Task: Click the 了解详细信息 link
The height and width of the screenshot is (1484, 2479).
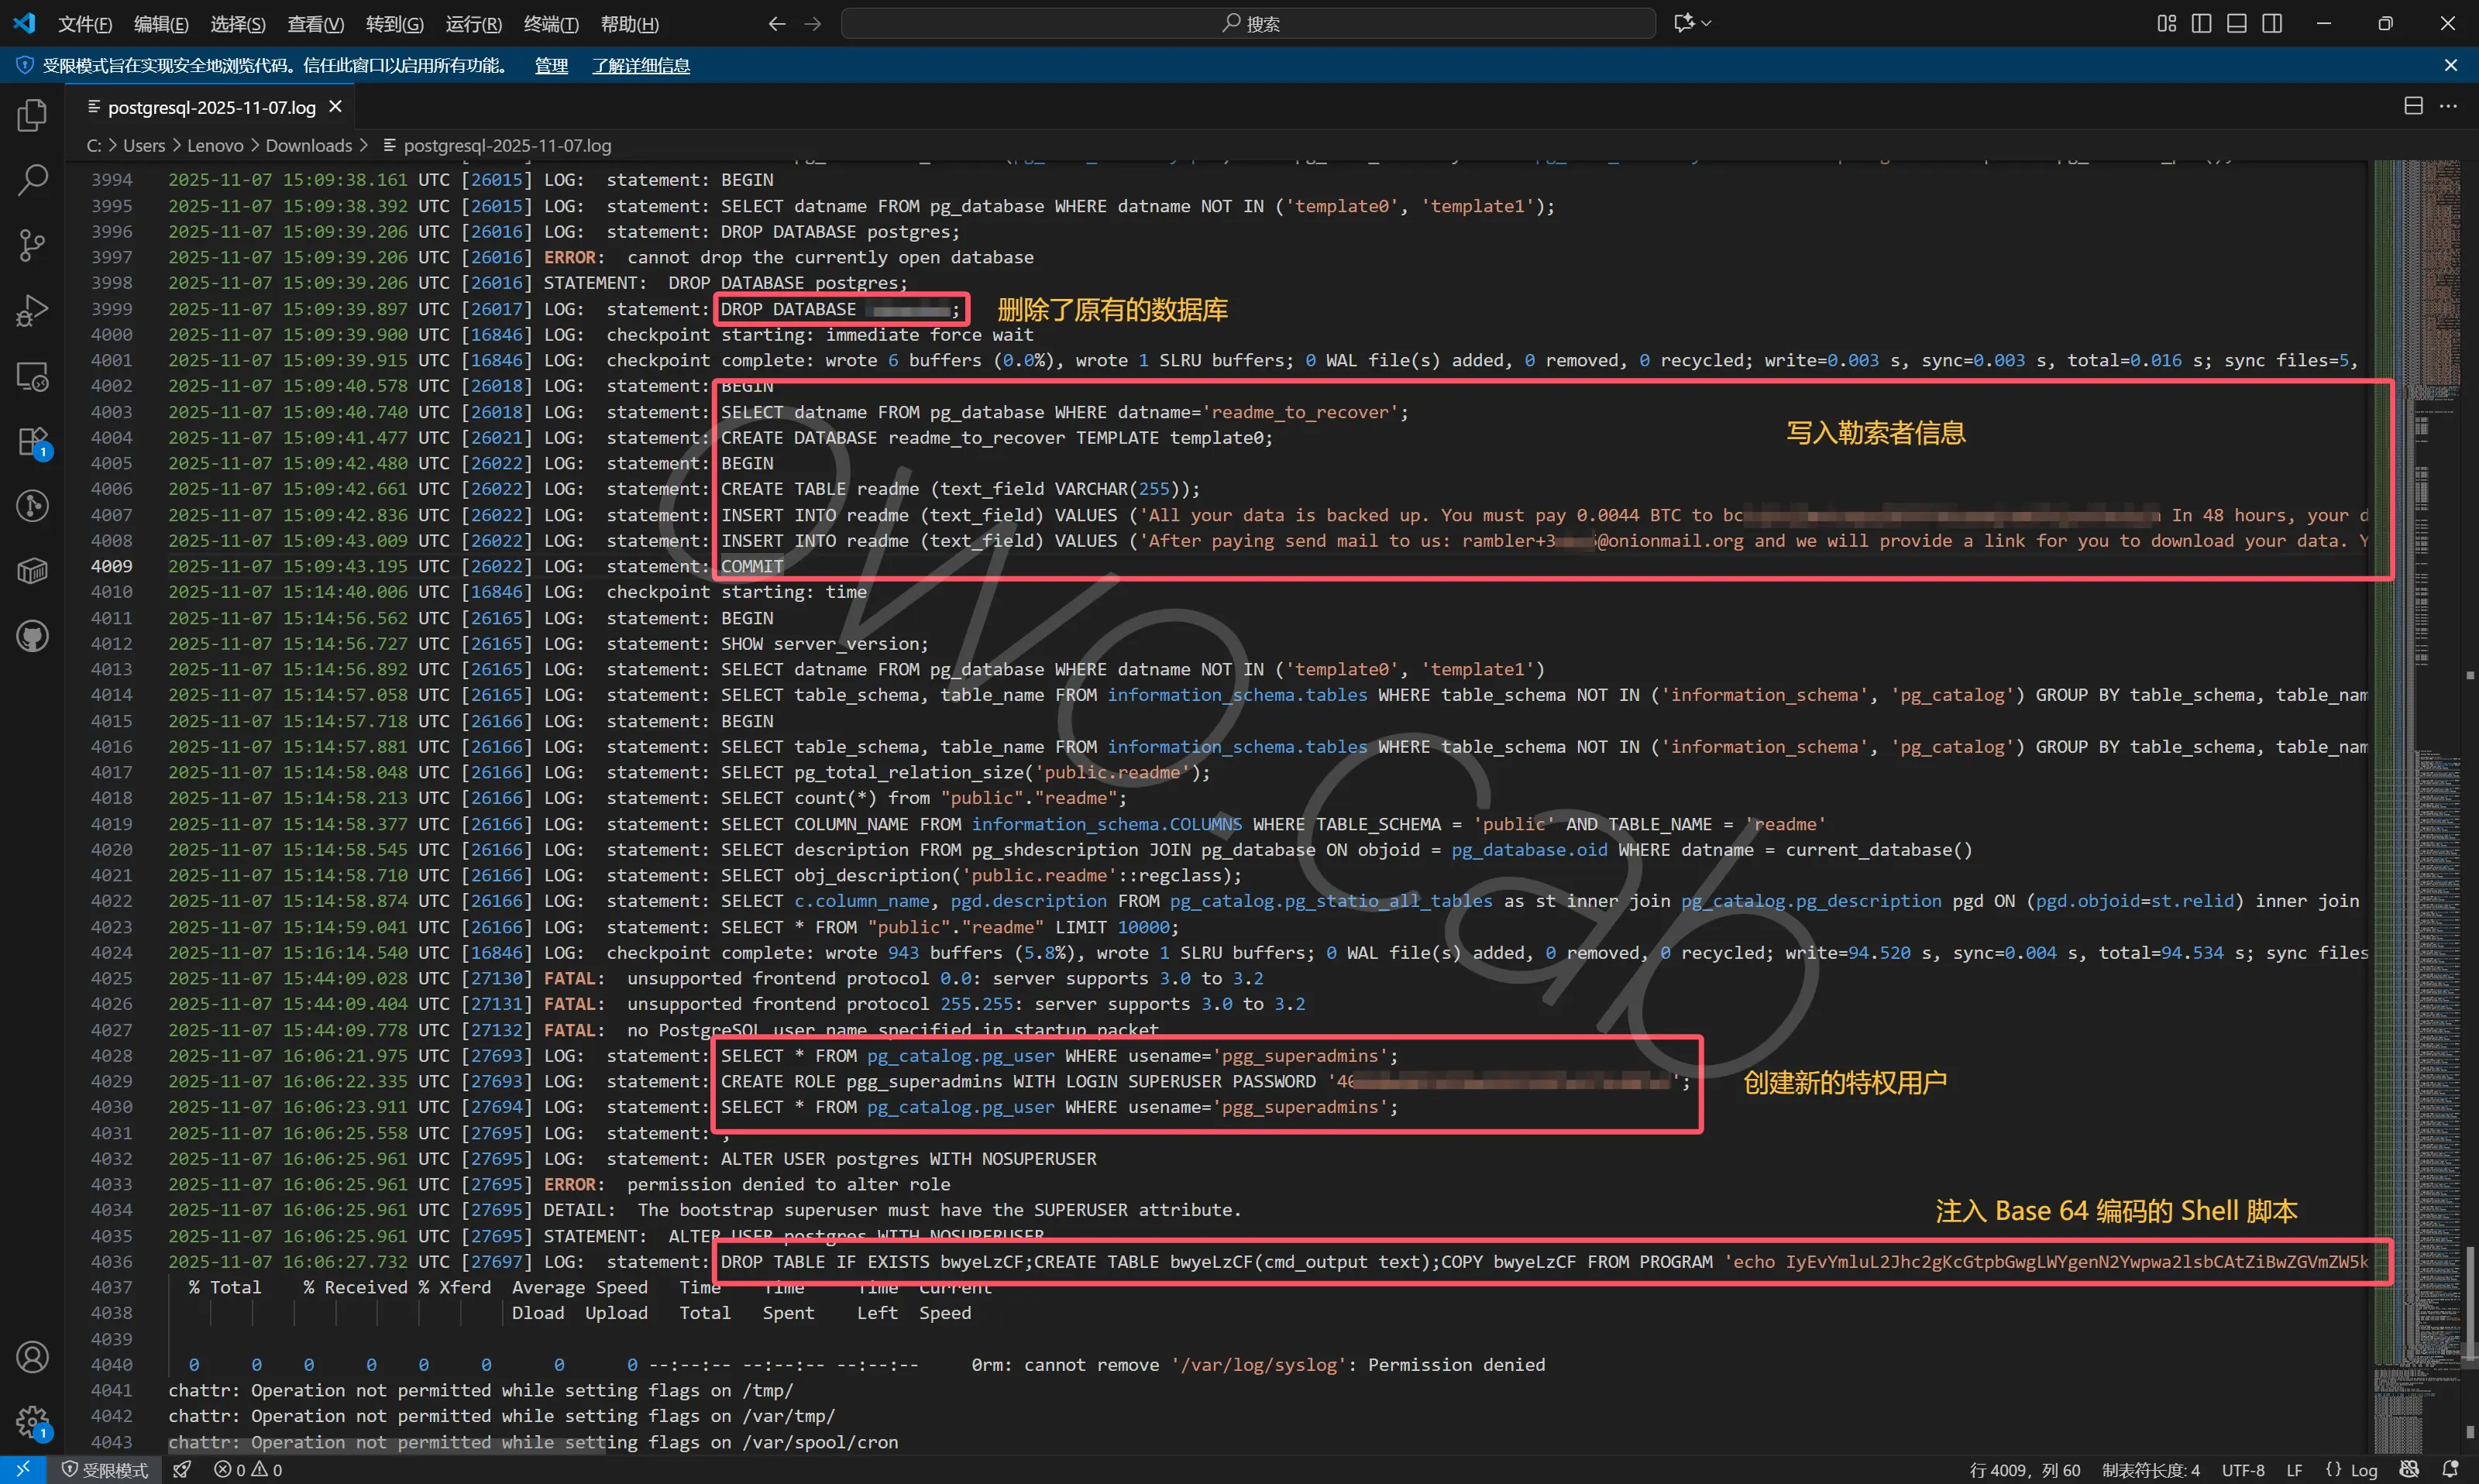Action: [x=640, y=66]
